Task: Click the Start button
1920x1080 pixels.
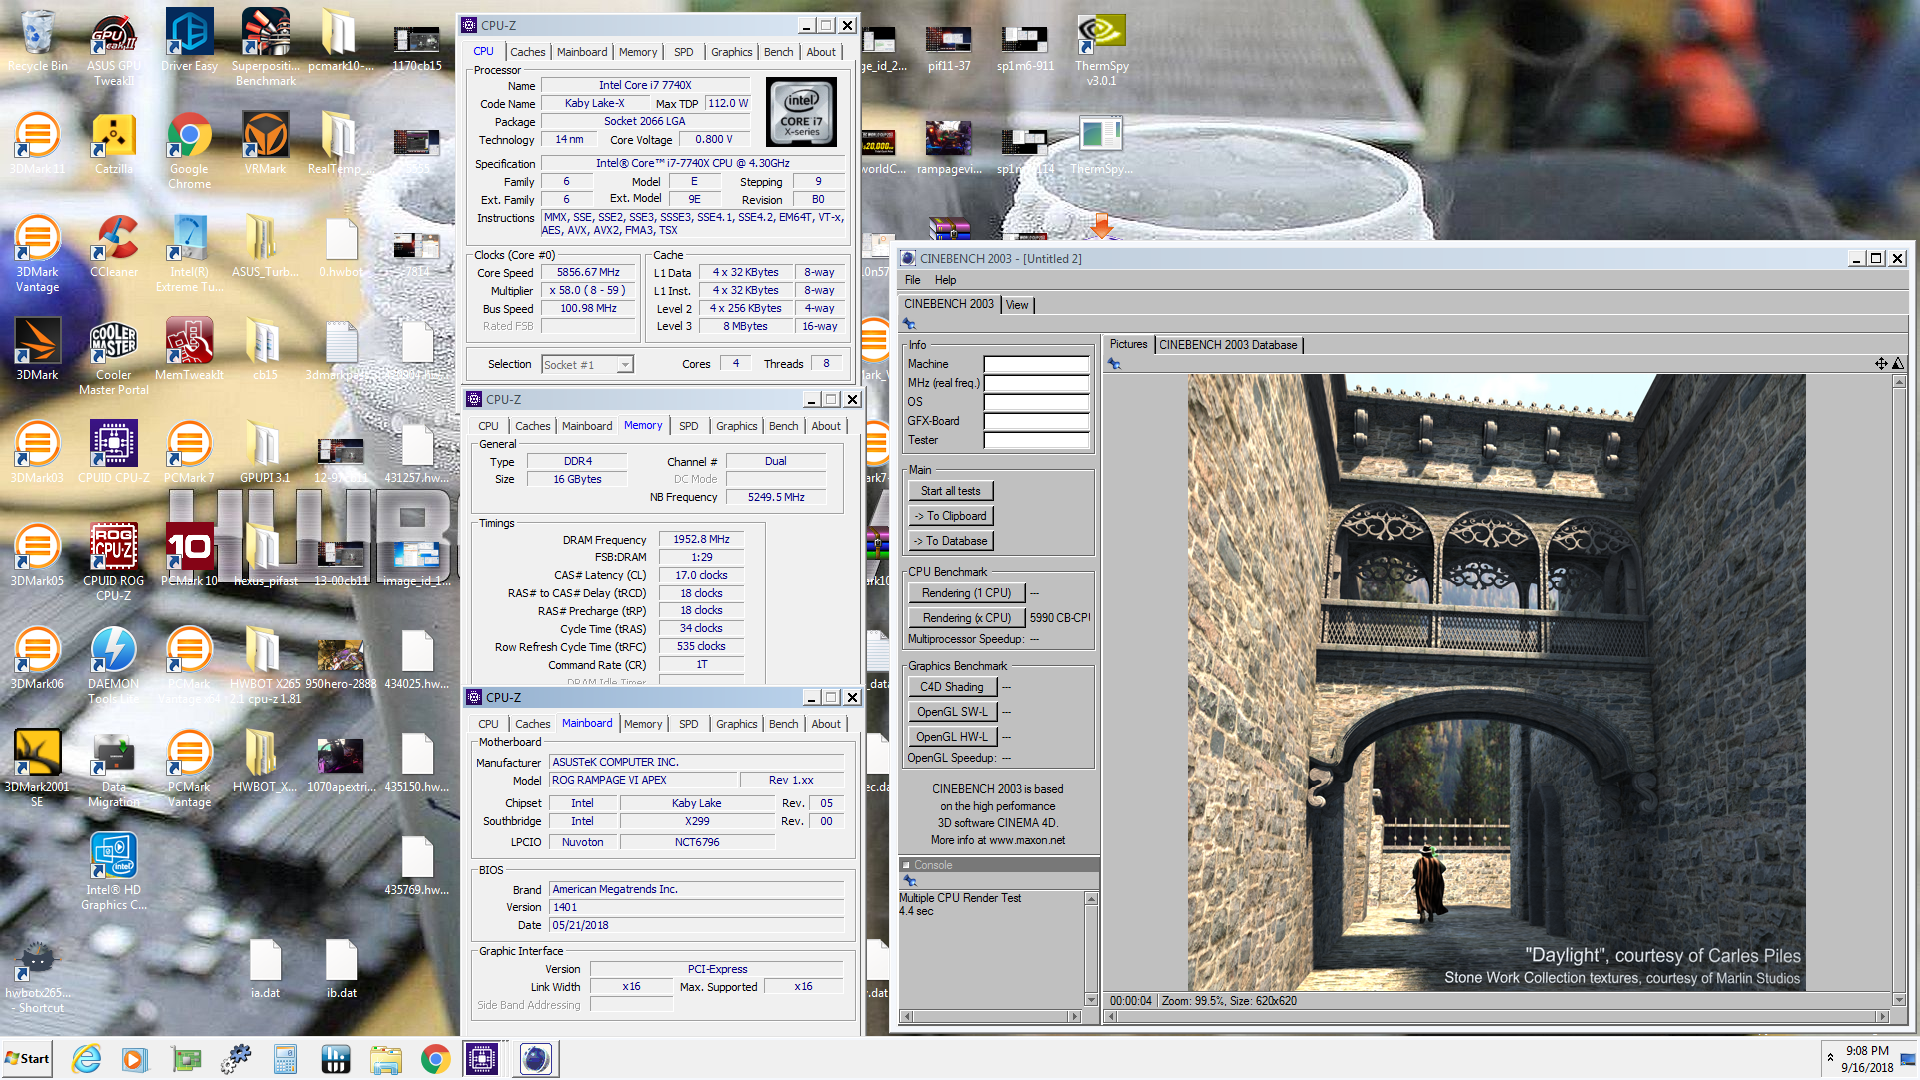Action: 28,1059
